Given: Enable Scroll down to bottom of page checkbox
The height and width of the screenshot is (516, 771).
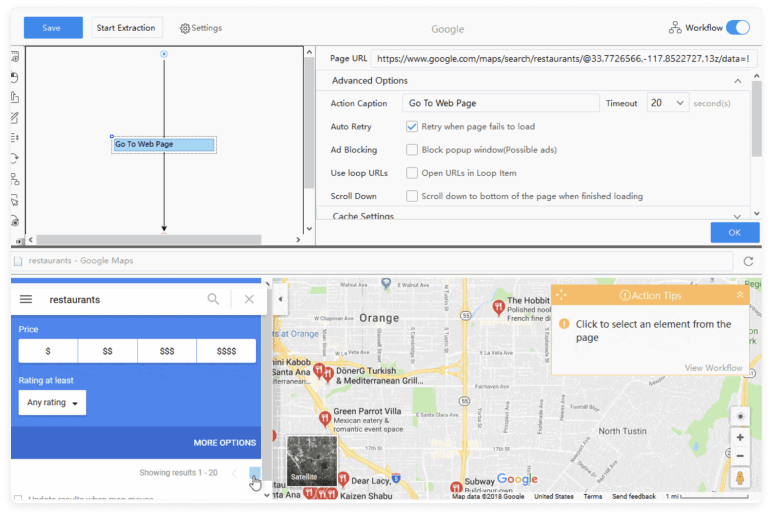Looking at the screenshot, I should [412, 196].
